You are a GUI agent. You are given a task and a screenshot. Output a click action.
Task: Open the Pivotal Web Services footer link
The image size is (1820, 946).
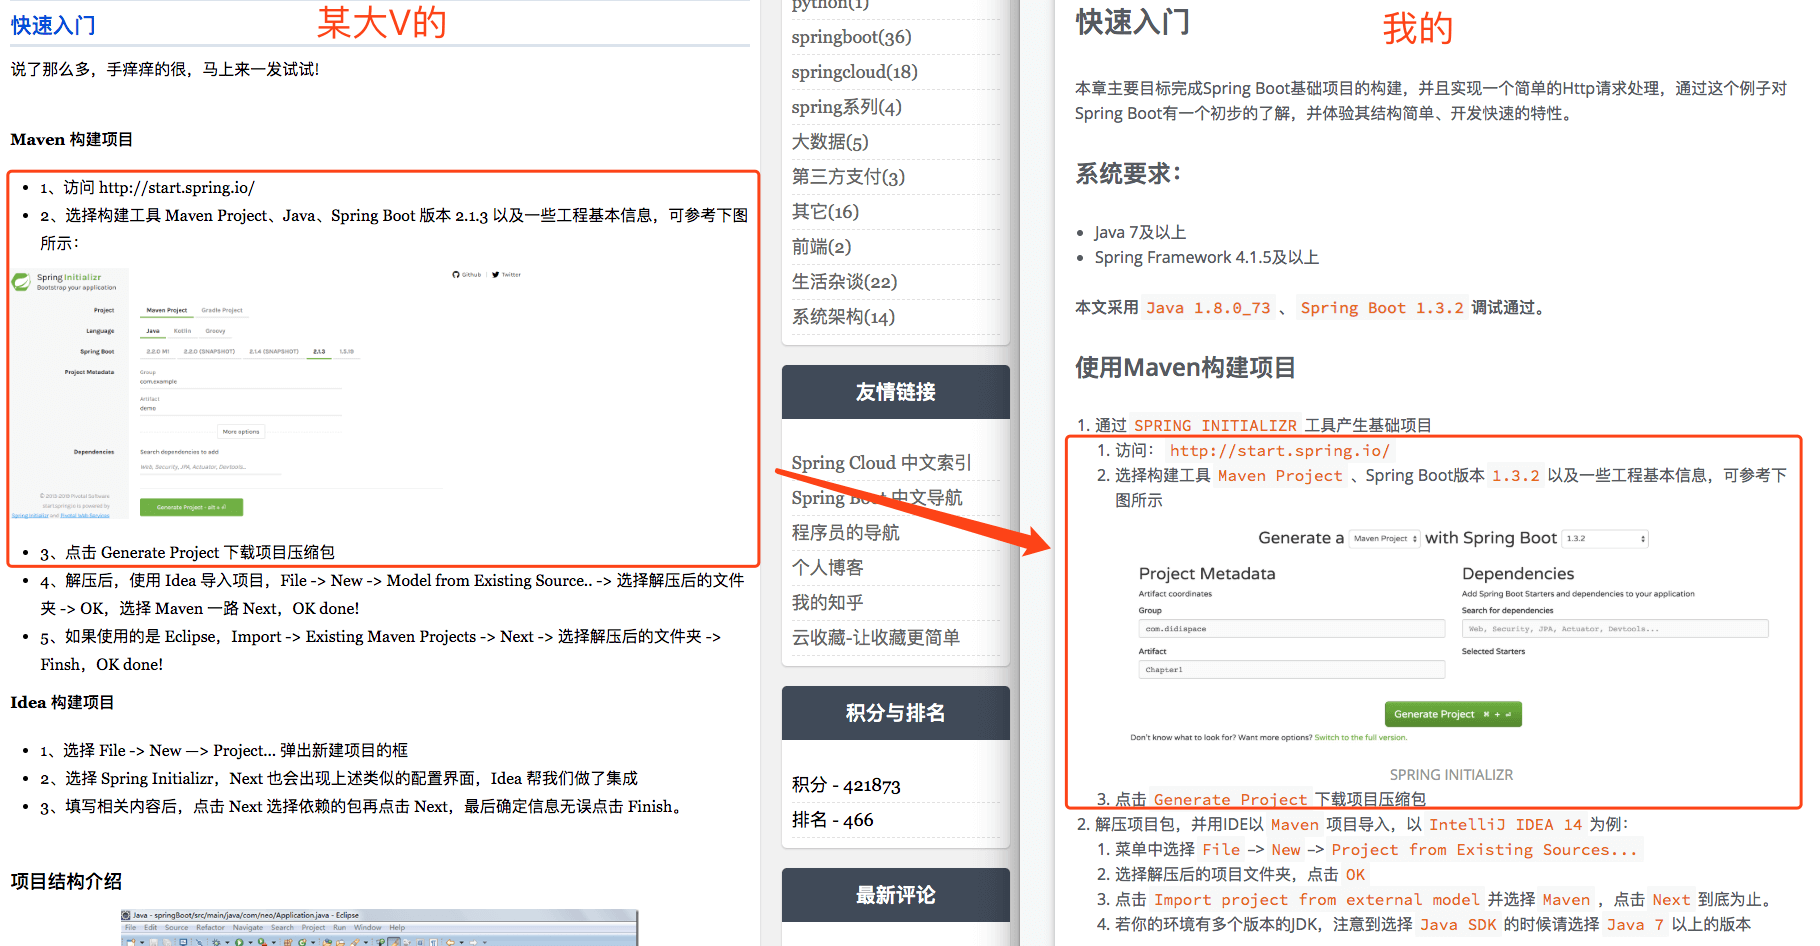click(x=85, y=516)
